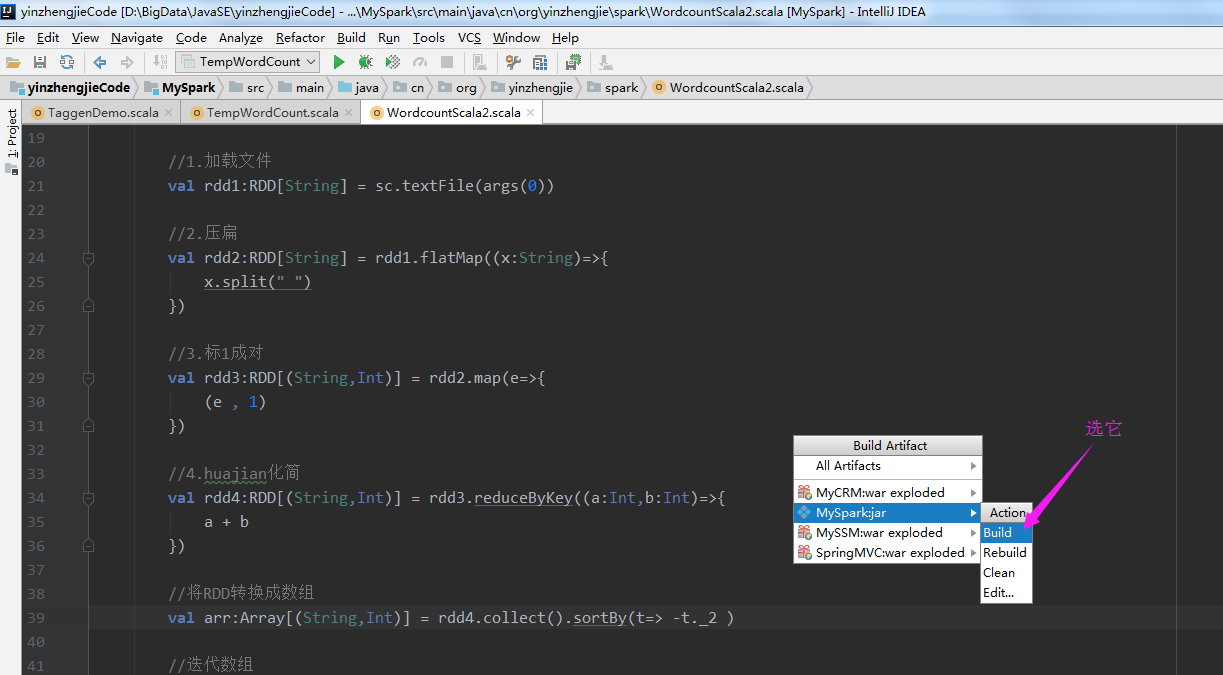Click yinzhengjieCode breadcrumb in navigation bar
1223x675 pixels.
[71, 87]
